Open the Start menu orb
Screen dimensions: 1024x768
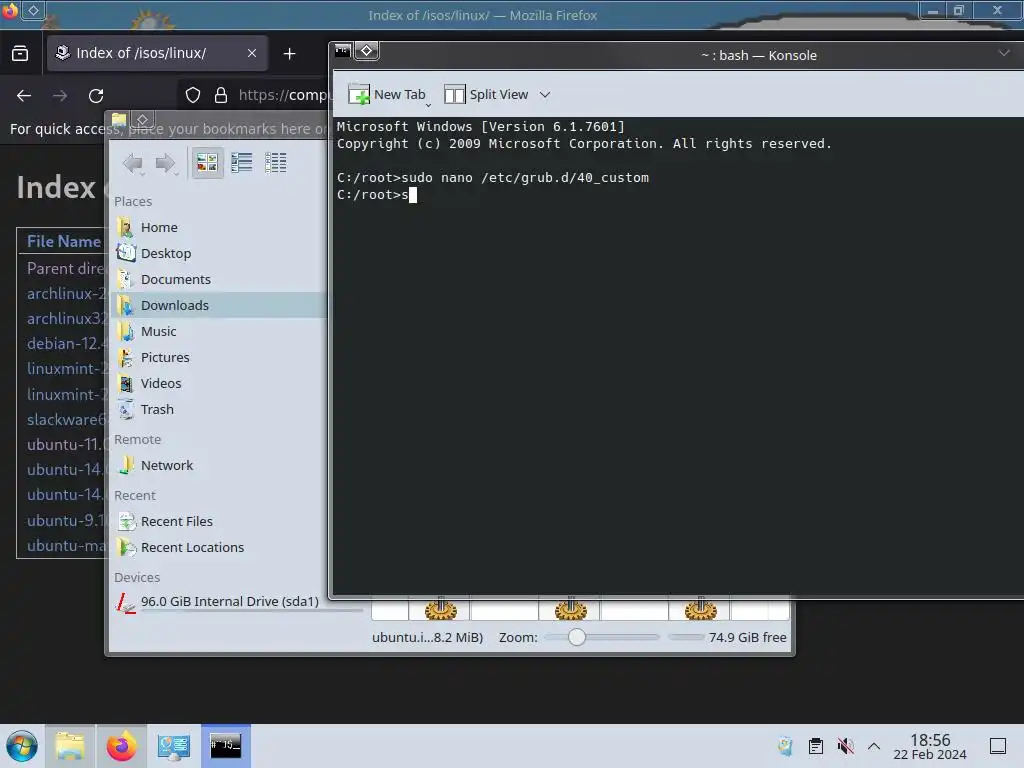[22, 746]
